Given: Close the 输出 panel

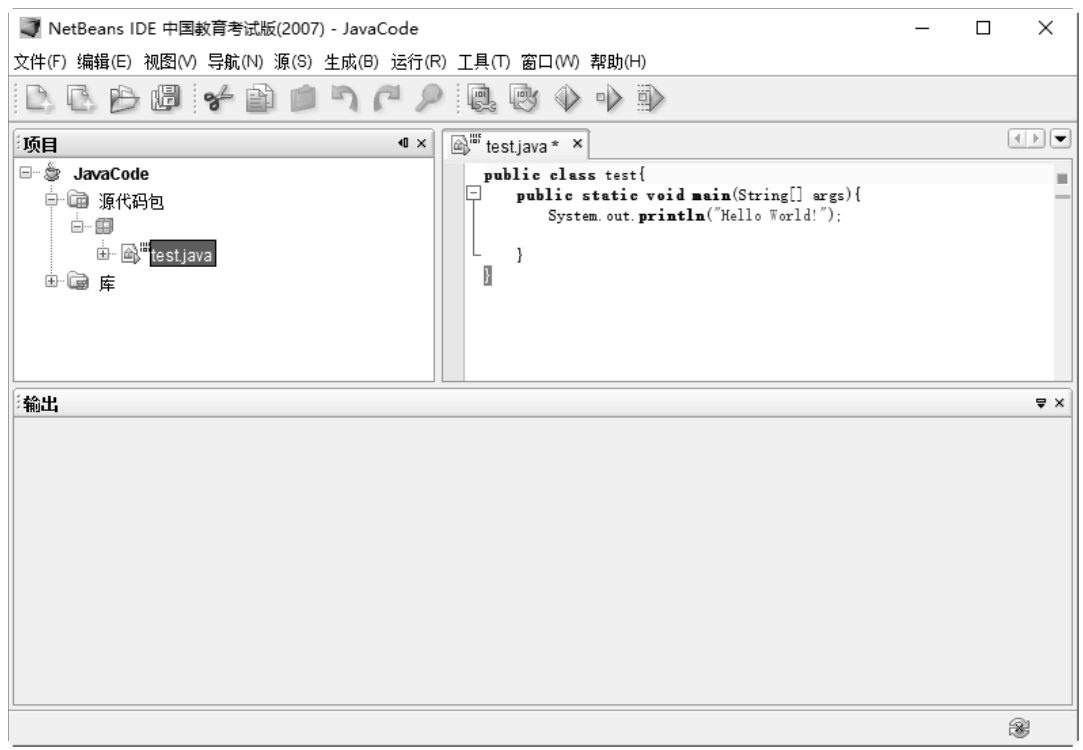Looking at the screenshot, I should pyautogui.click(x=1060, y=403).
